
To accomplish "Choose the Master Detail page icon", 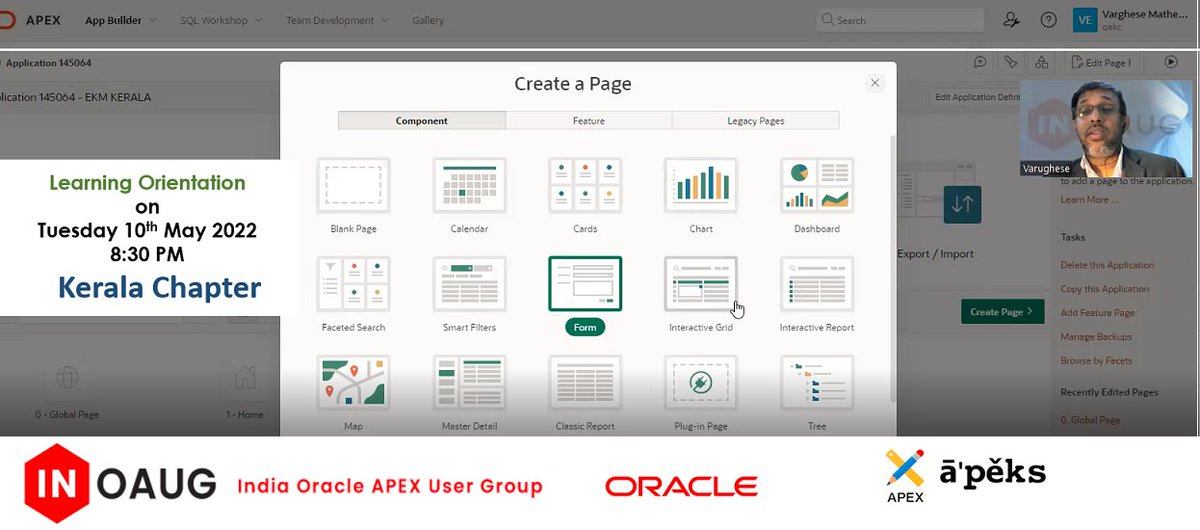I will point(469,383).
